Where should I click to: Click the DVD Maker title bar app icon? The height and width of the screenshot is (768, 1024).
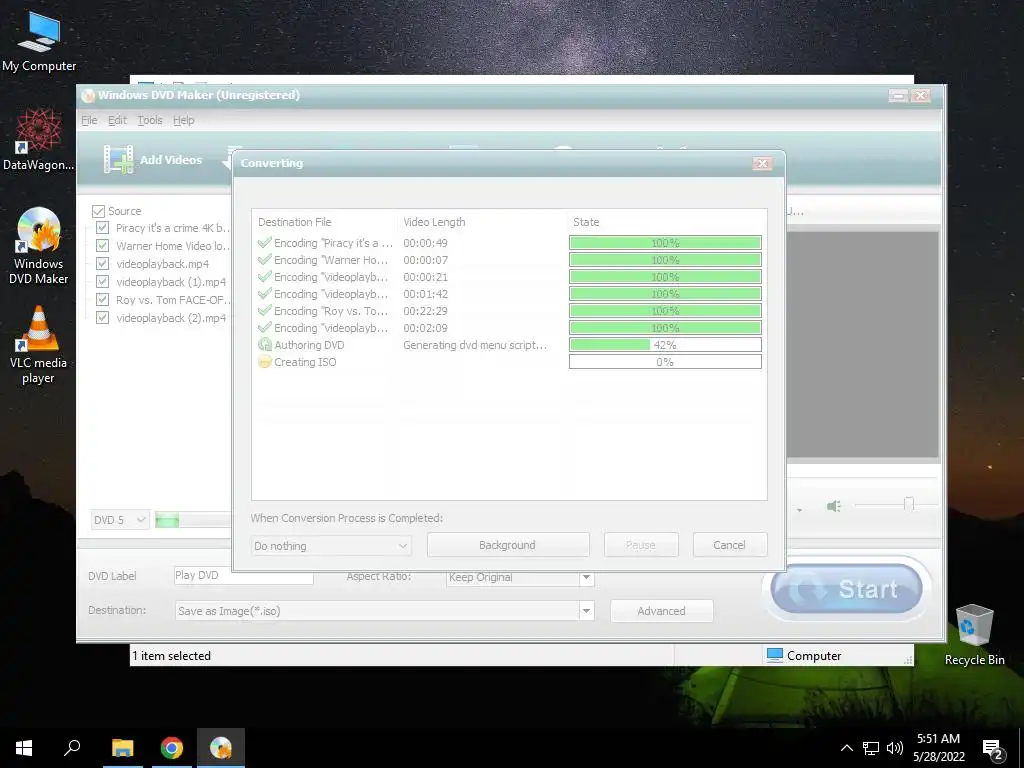(x=89, y=95)
